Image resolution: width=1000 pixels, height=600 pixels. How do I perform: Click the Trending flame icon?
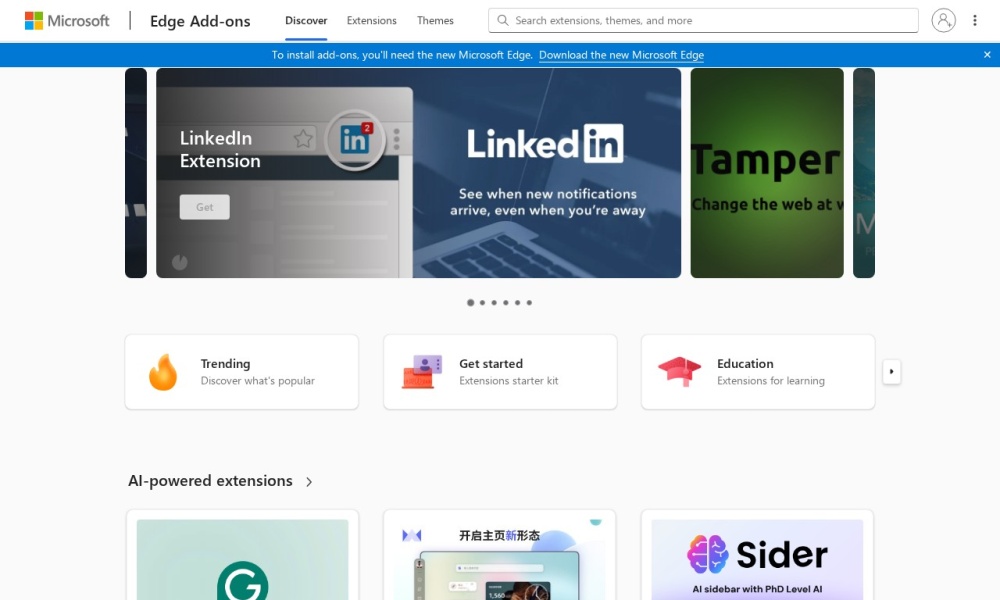pyautogui.click(x=162, y=372)
